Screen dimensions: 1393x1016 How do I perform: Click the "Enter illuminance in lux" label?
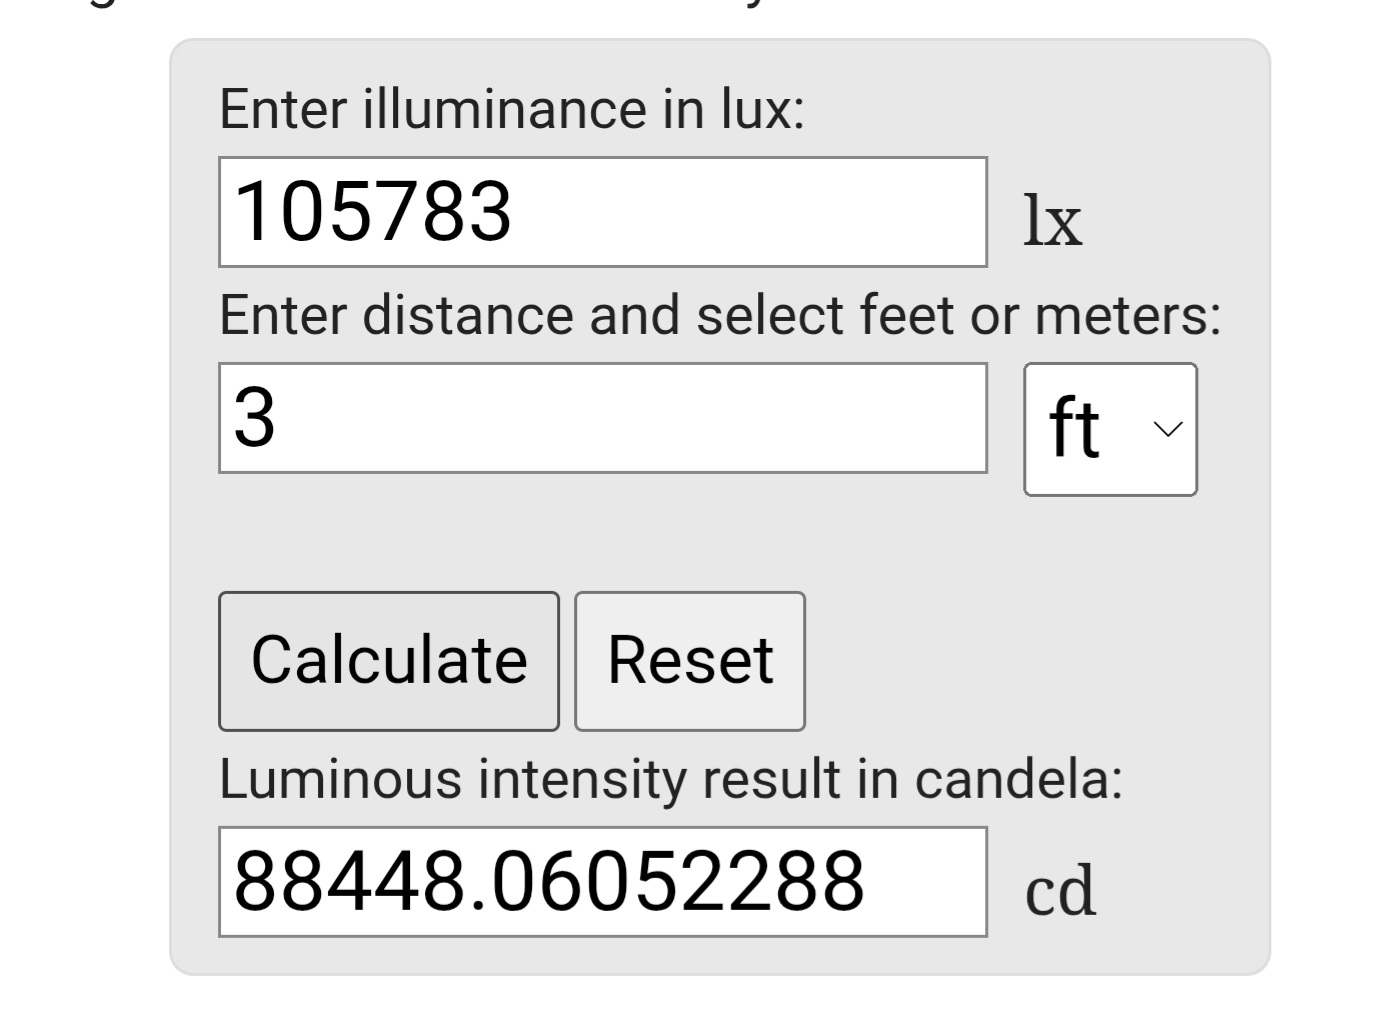point(512,109)
